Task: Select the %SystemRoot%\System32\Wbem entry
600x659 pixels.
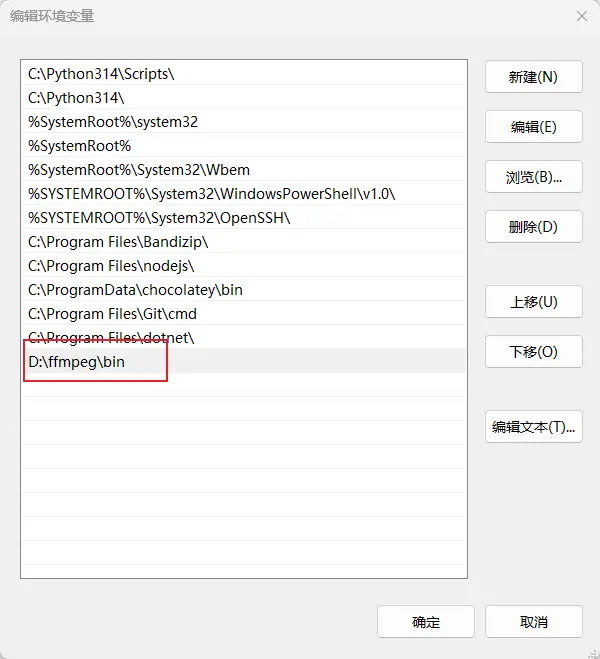Action: (139, 170)
